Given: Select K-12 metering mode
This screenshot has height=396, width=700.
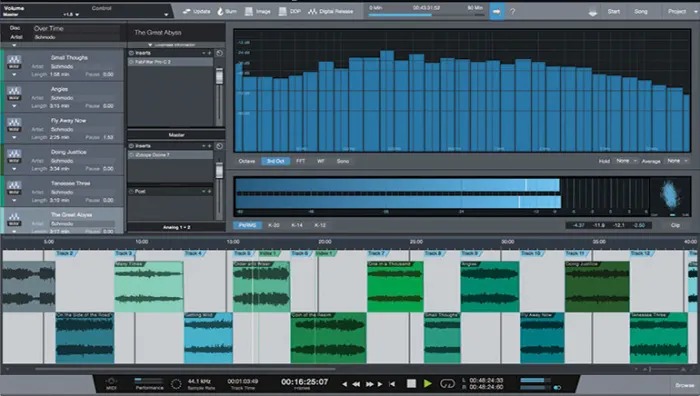Looking at the screenshot, I should click(320, 225).
